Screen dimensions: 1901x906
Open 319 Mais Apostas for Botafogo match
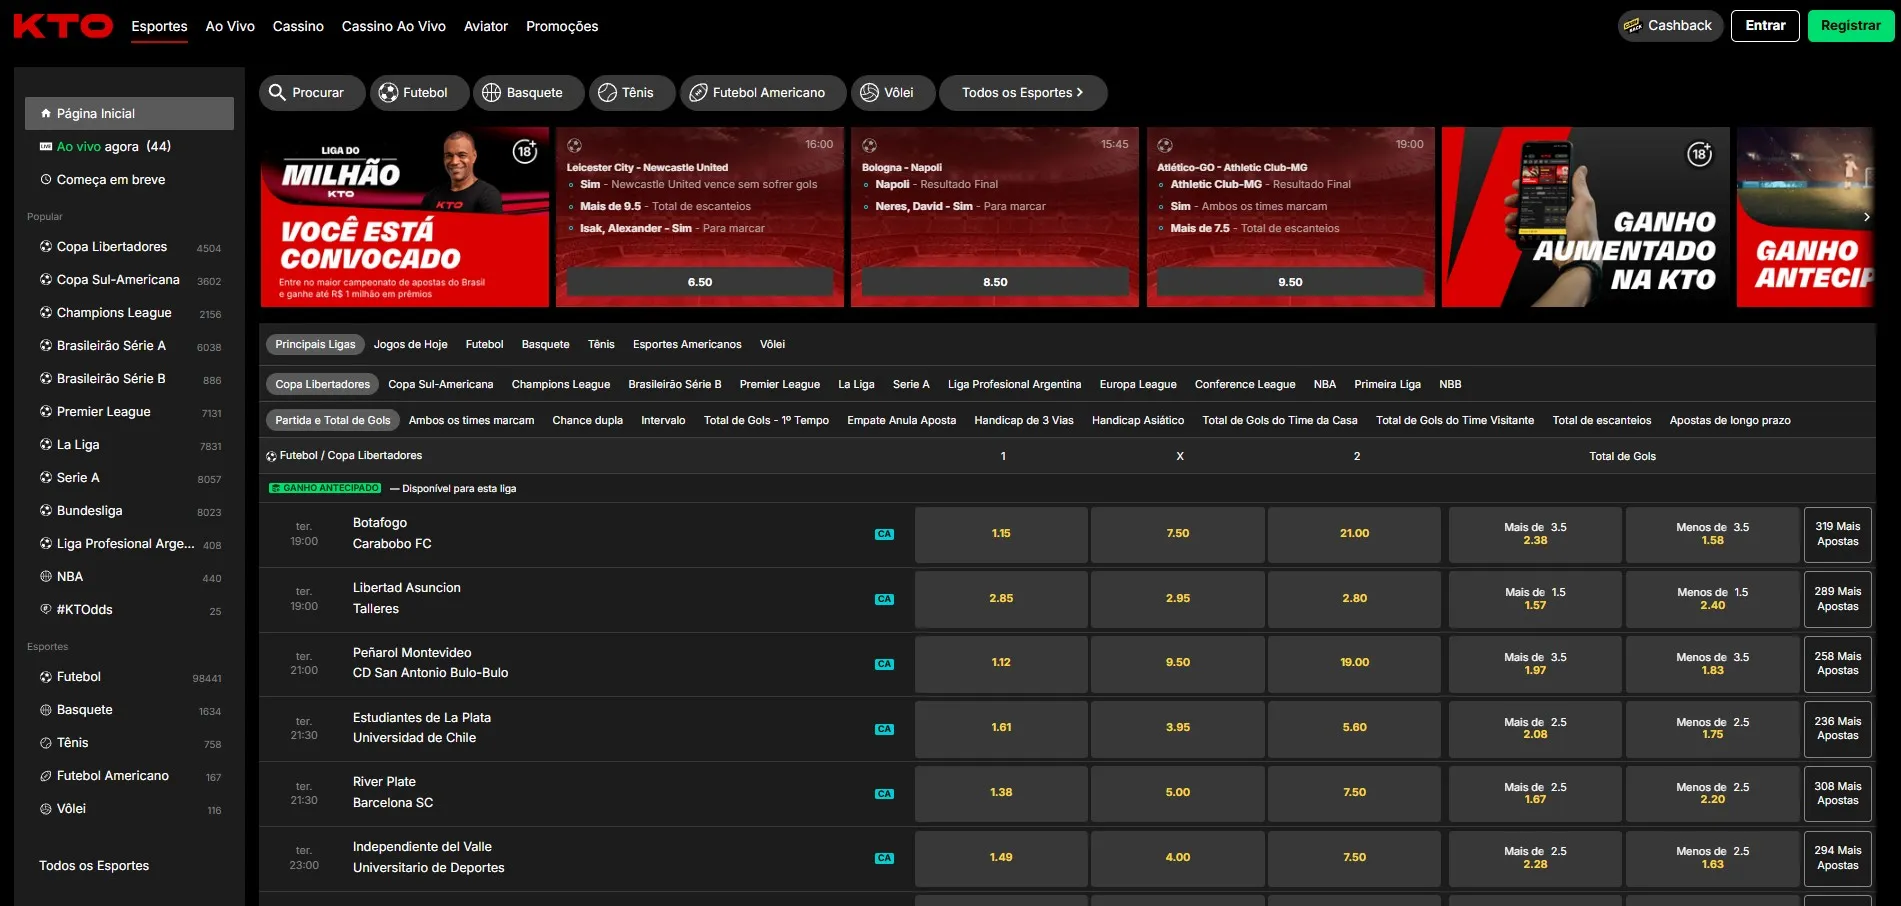pyautogui.click(x=1837, y=534)
